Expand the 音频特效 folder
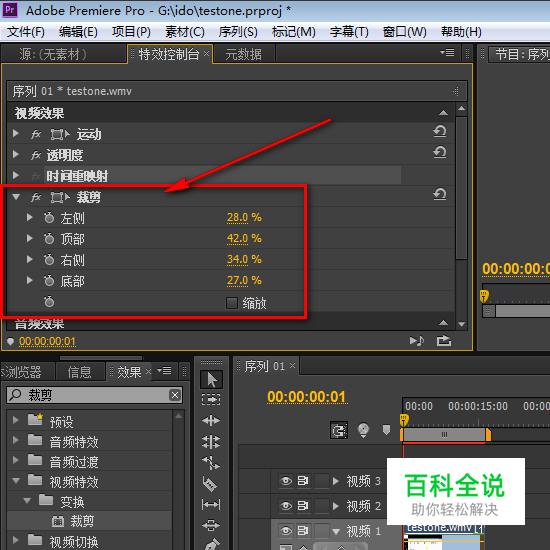The image size is (550, 550). pos(15,440)
